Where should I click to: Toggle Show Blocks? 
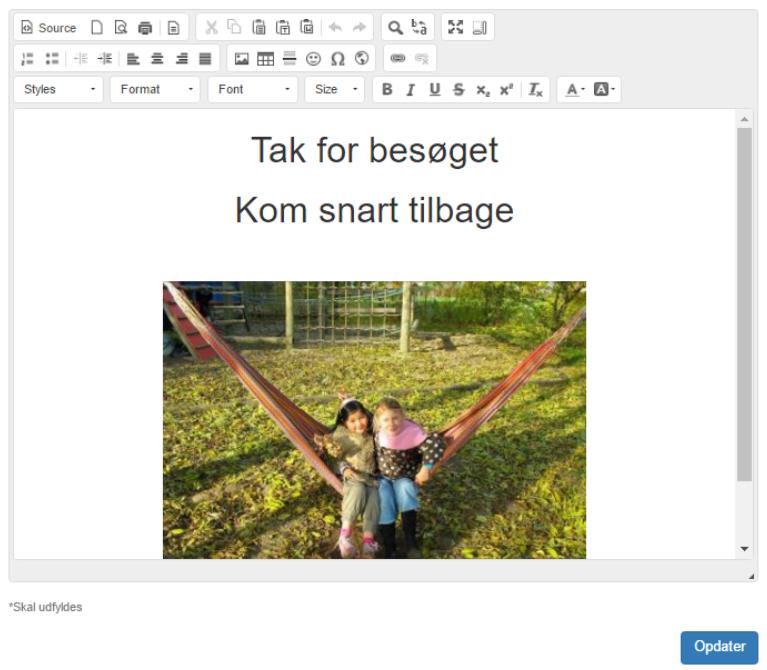click(x=479, y=27)
